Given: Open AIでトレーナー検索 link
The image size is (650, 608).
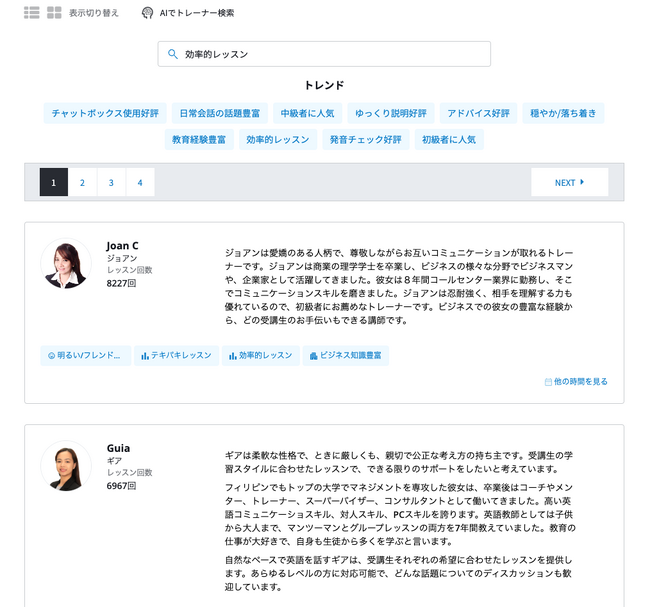Looking at the screenshot, I should pyautogui.click(x=196, y=13).
